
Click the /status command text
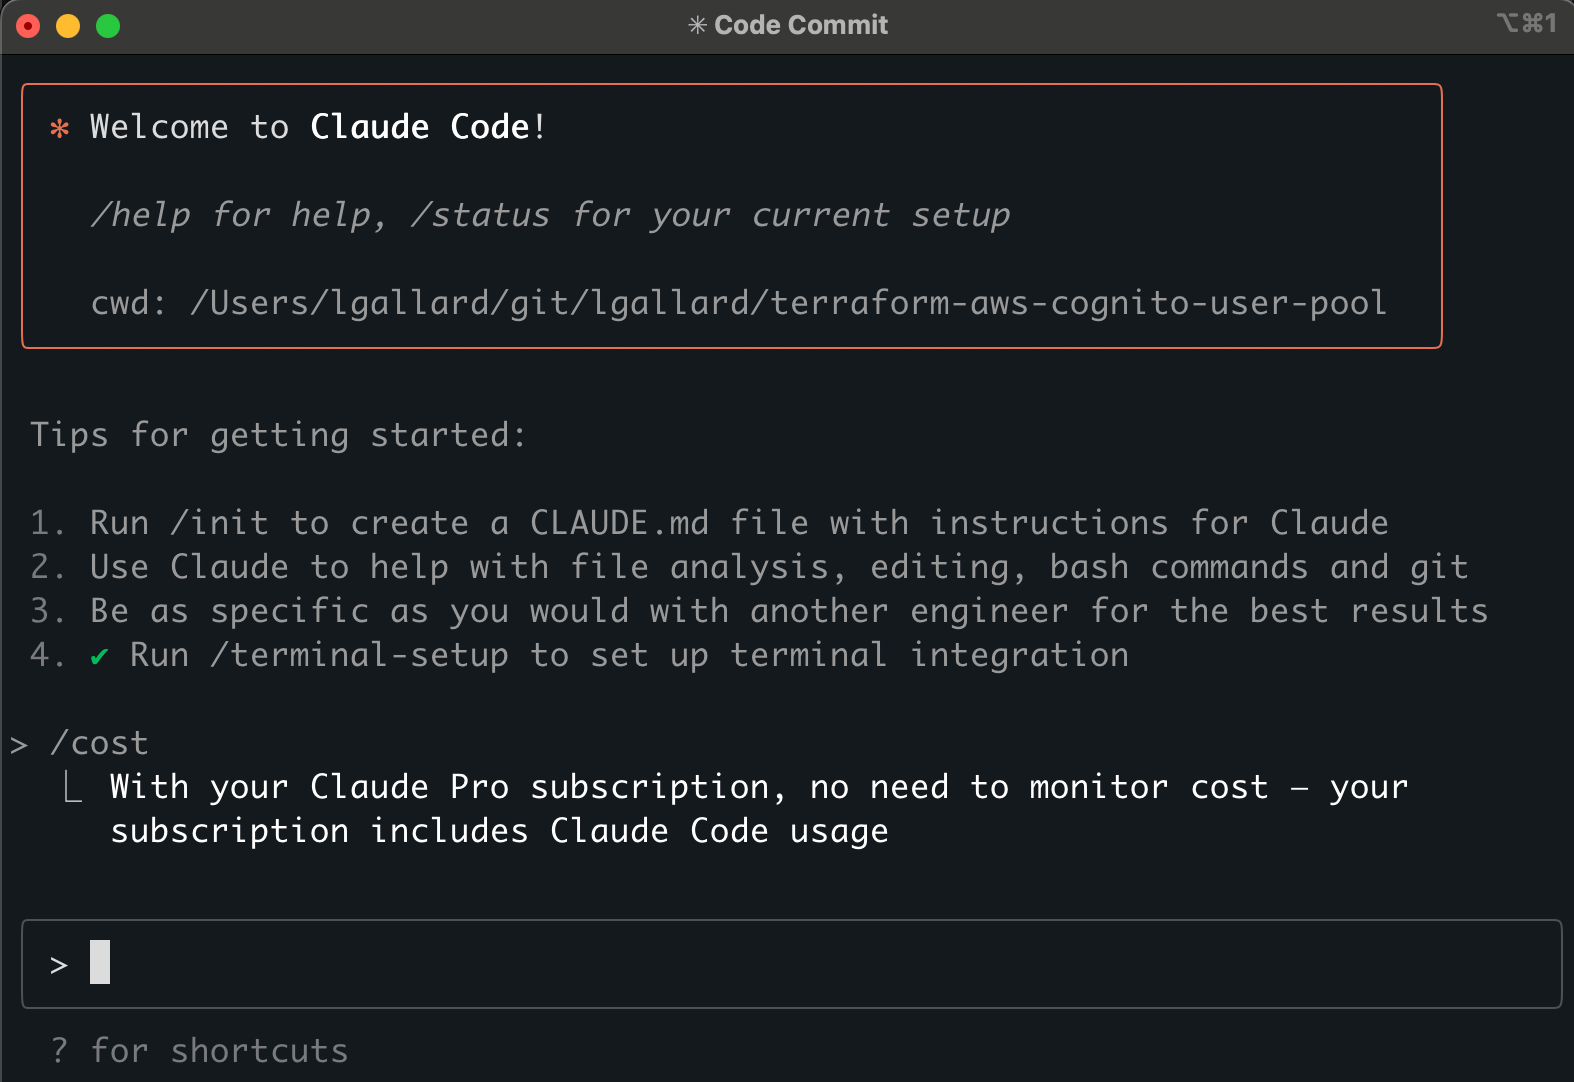pos(480,215)
